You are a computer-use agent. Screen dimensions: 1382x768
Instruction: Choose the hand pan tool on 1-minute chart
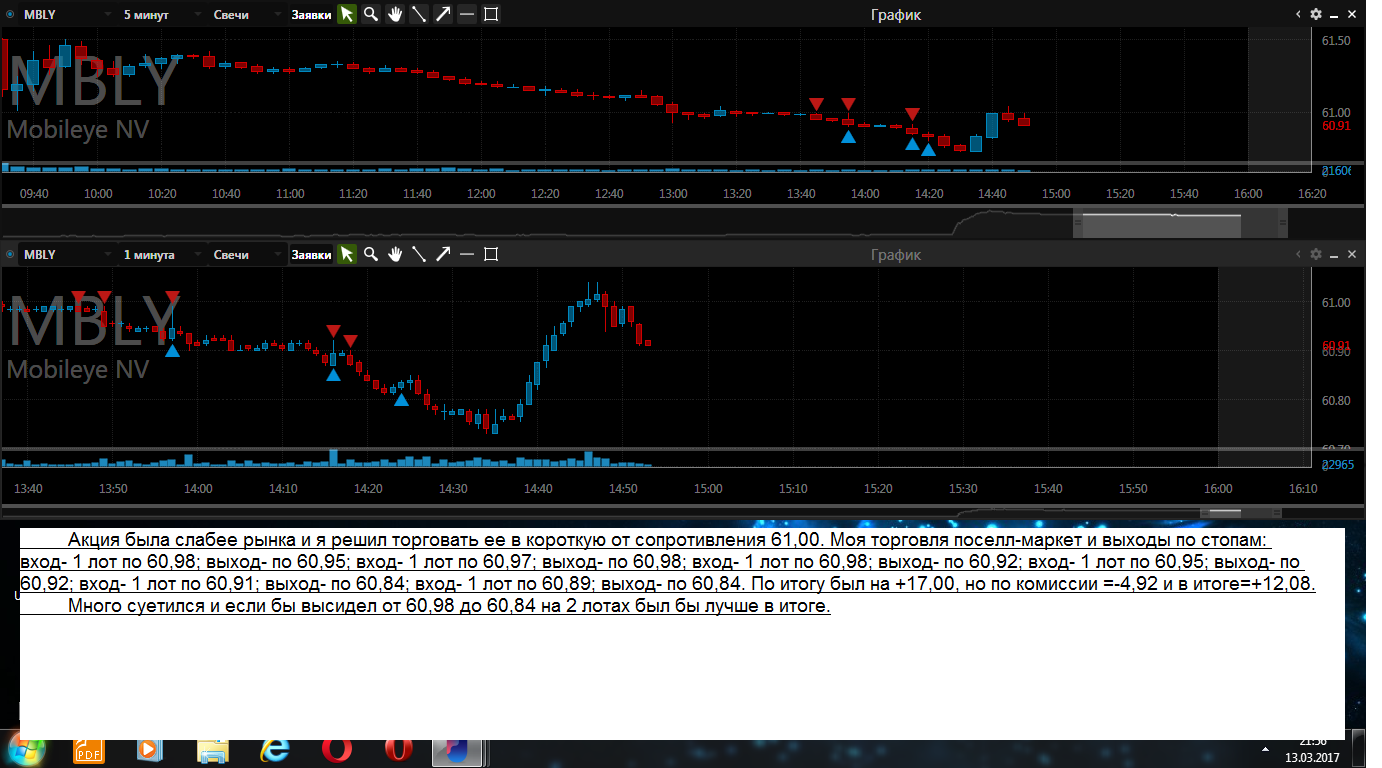tap(395, 254)
